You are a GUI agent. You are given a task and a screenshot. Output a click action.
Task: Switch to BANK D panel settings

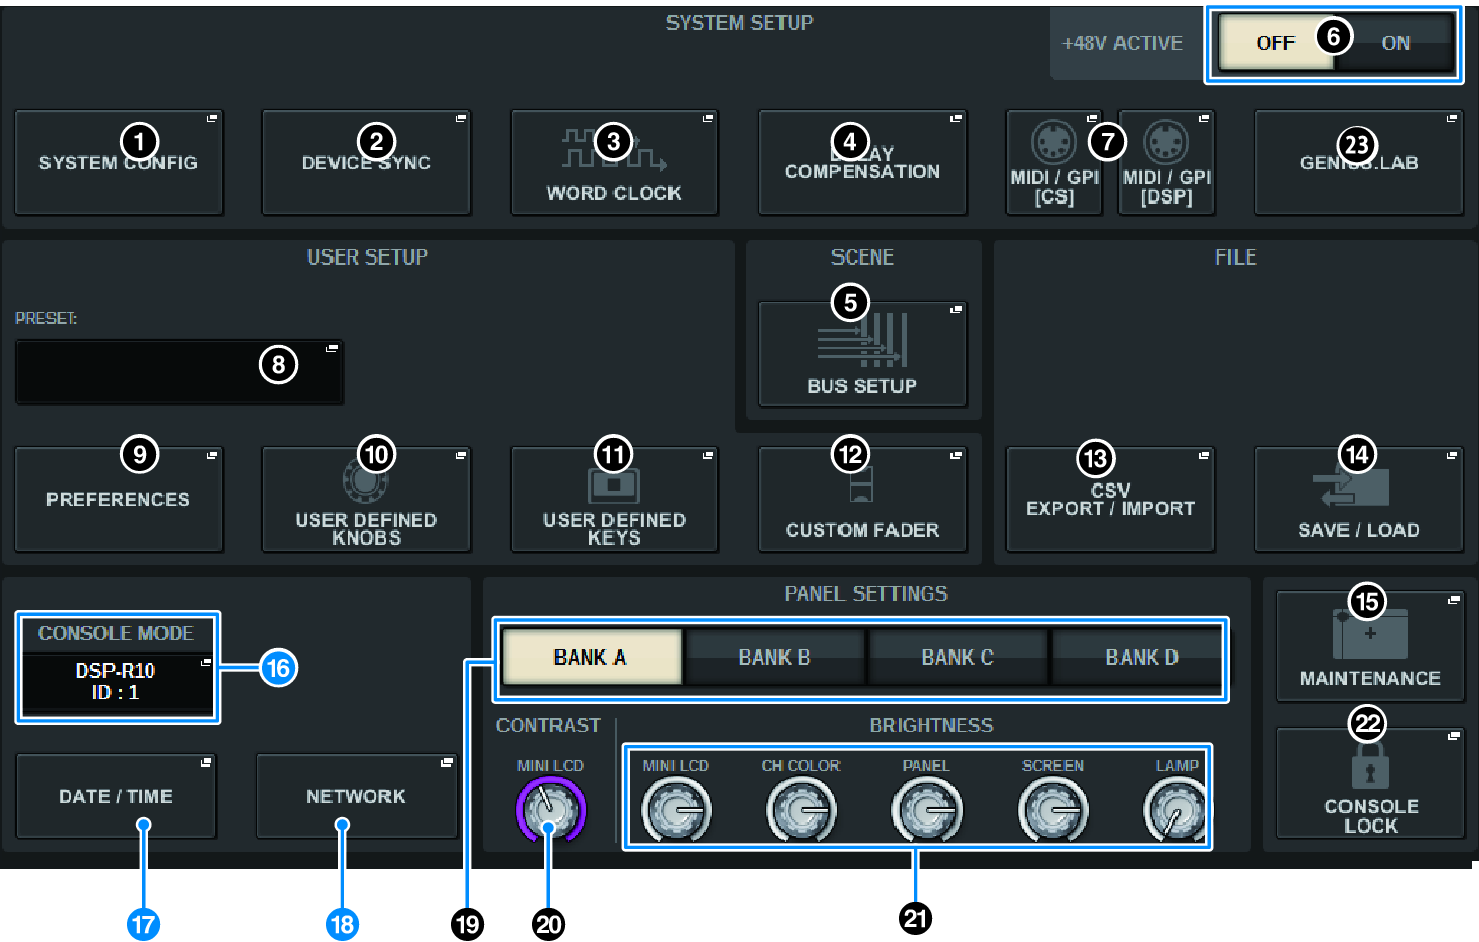(x=1138, y=657)
